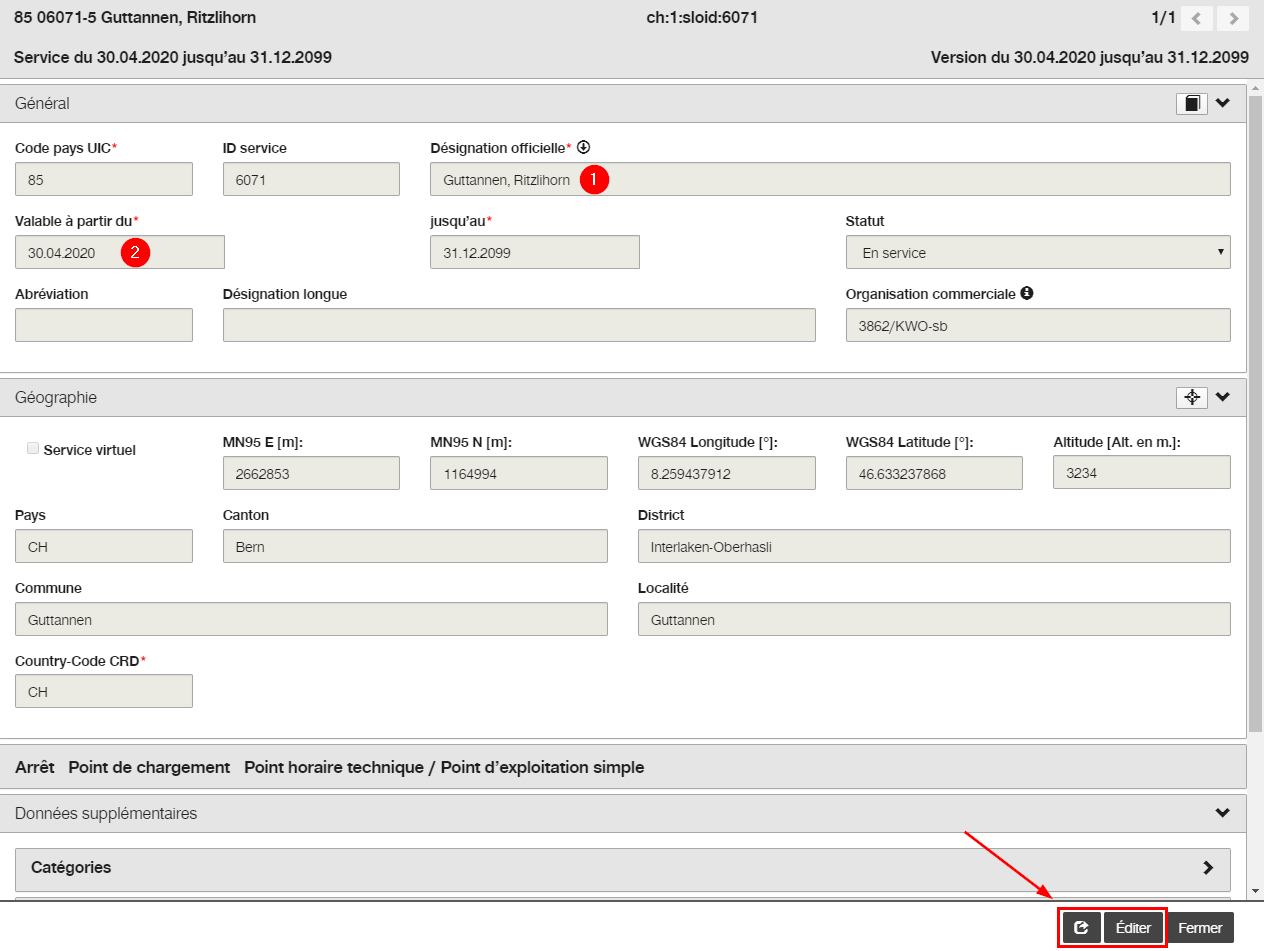Open Point horaire technique tab
Viewport: 1267px width, 951px height.
pos(444,768)
